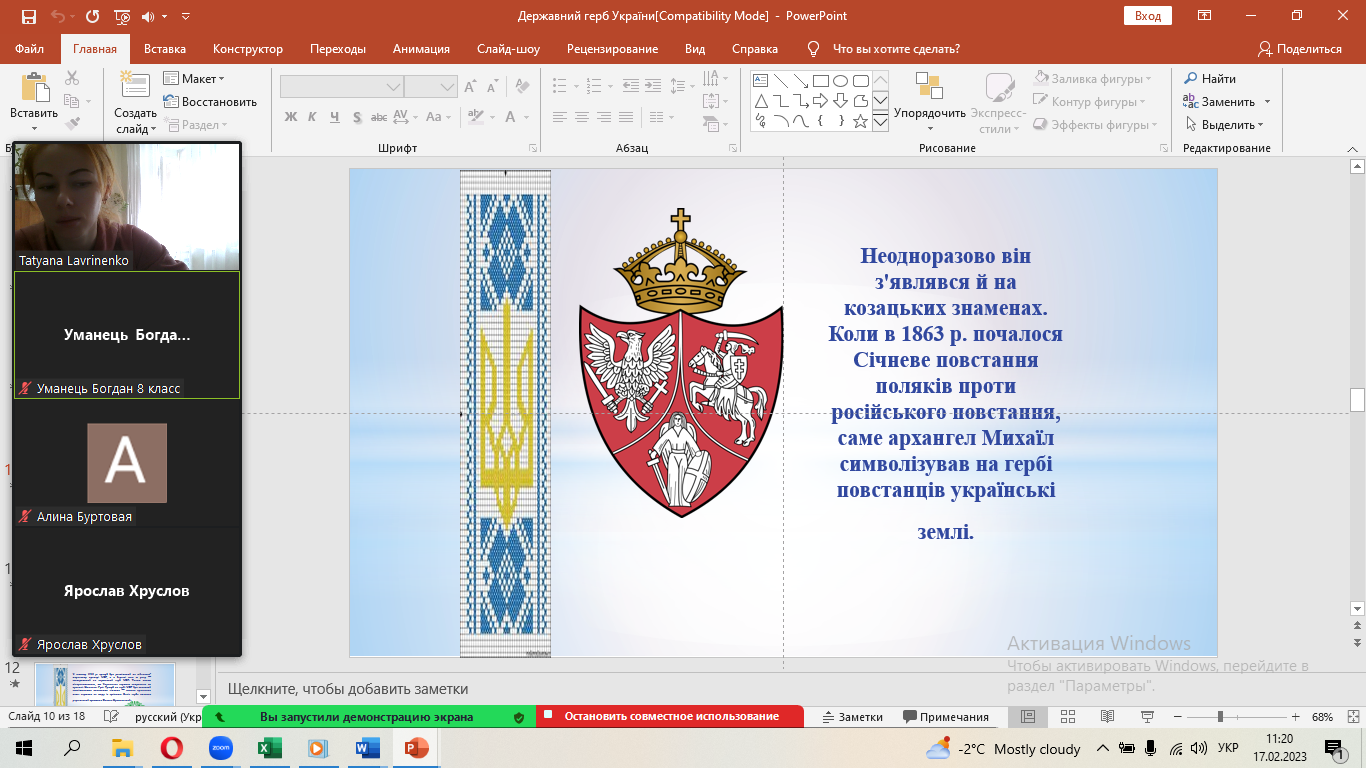
Task: Toggle justify text alignment
Action: click(x=626, y=117)
